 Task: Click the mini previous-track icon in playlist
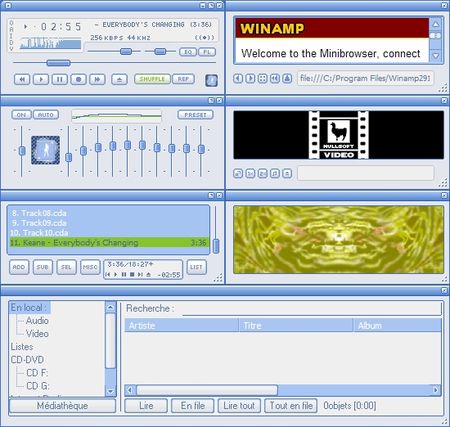pos(108,275)
